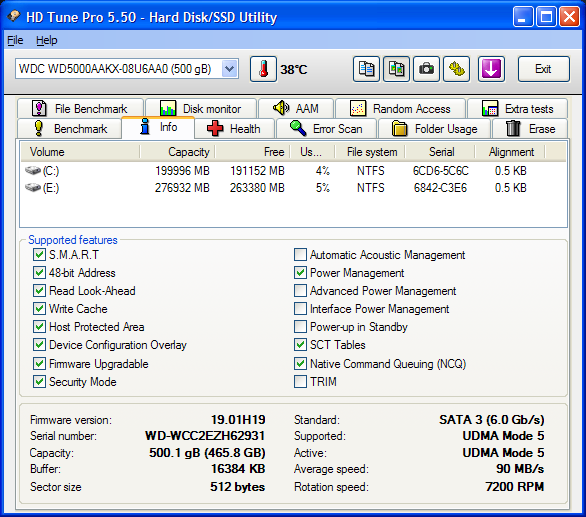The height and width of the screenshot is (517, 586).
Task: Click the Exit button
Action: [x=543, y=69]
